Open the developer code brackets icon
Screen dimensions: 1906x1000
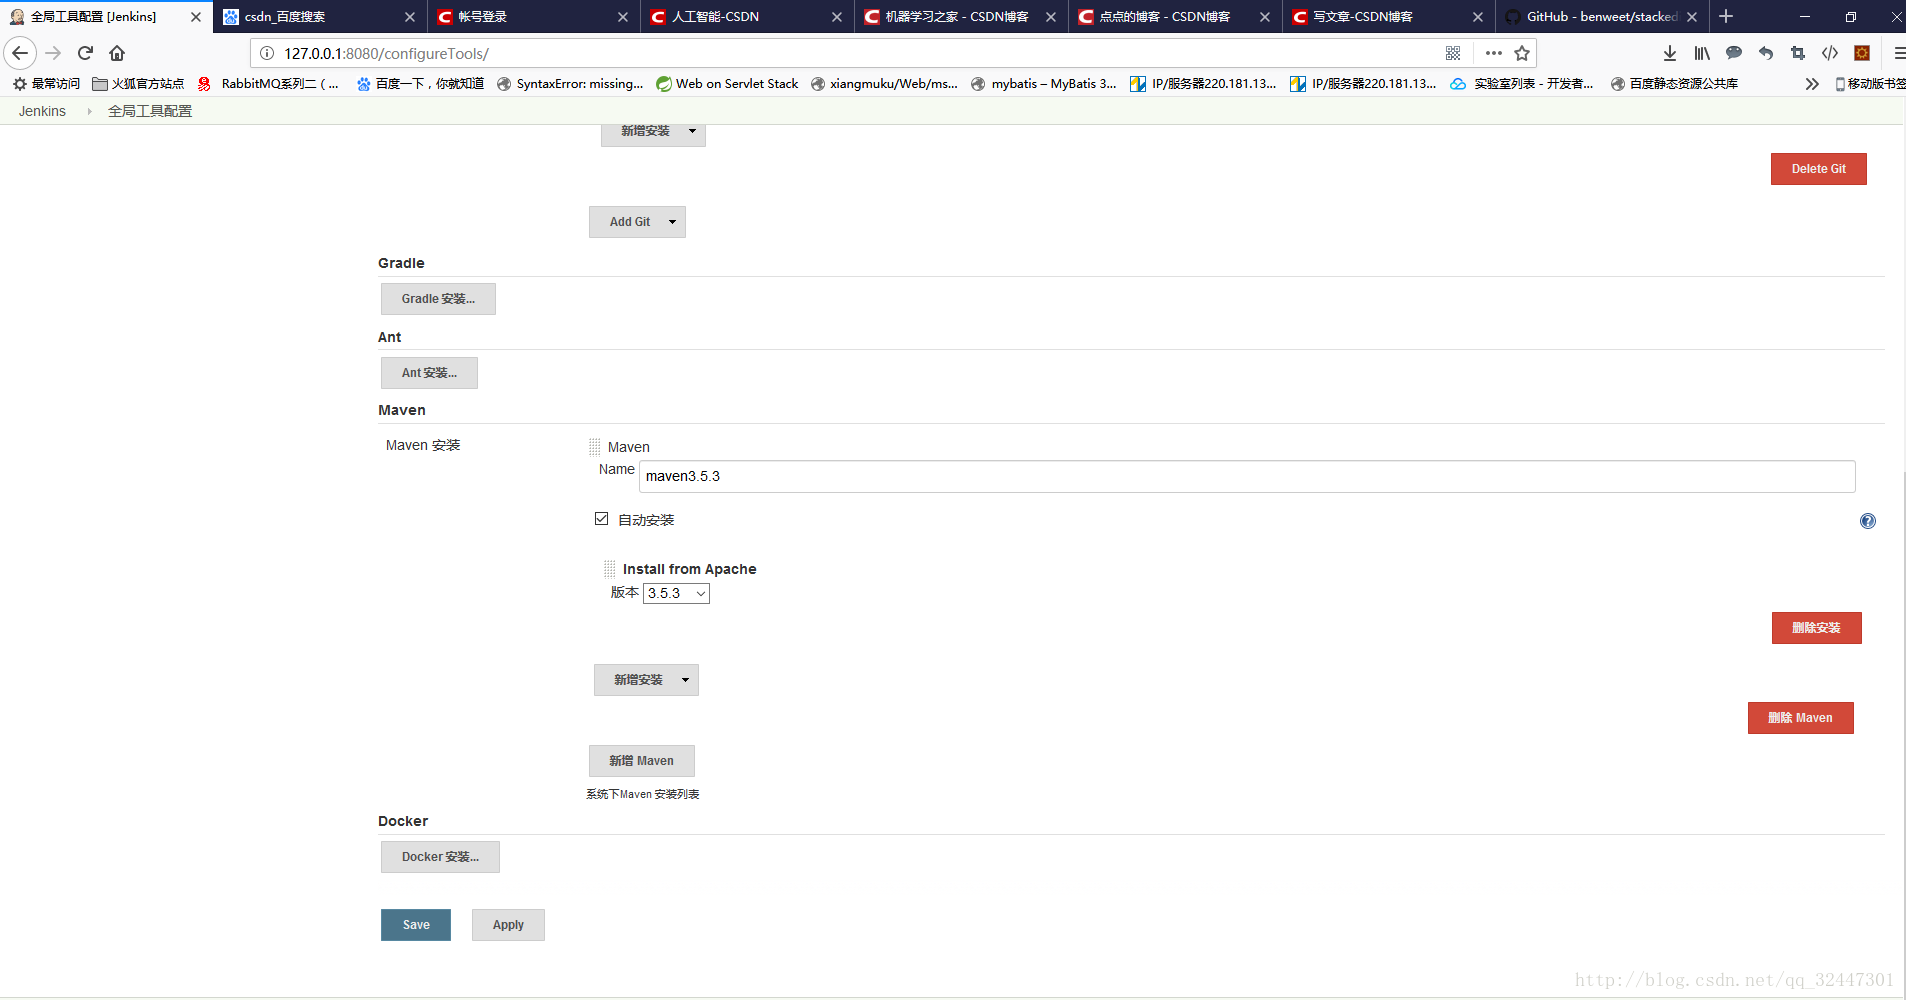[1830, 53]
